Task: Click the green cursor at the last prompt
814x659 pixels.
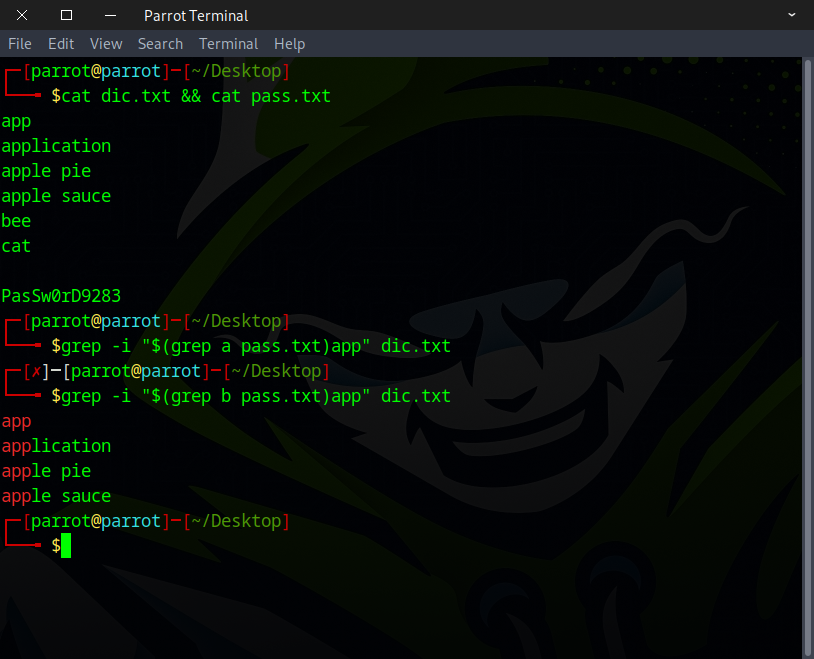Action: coord(66,546)
